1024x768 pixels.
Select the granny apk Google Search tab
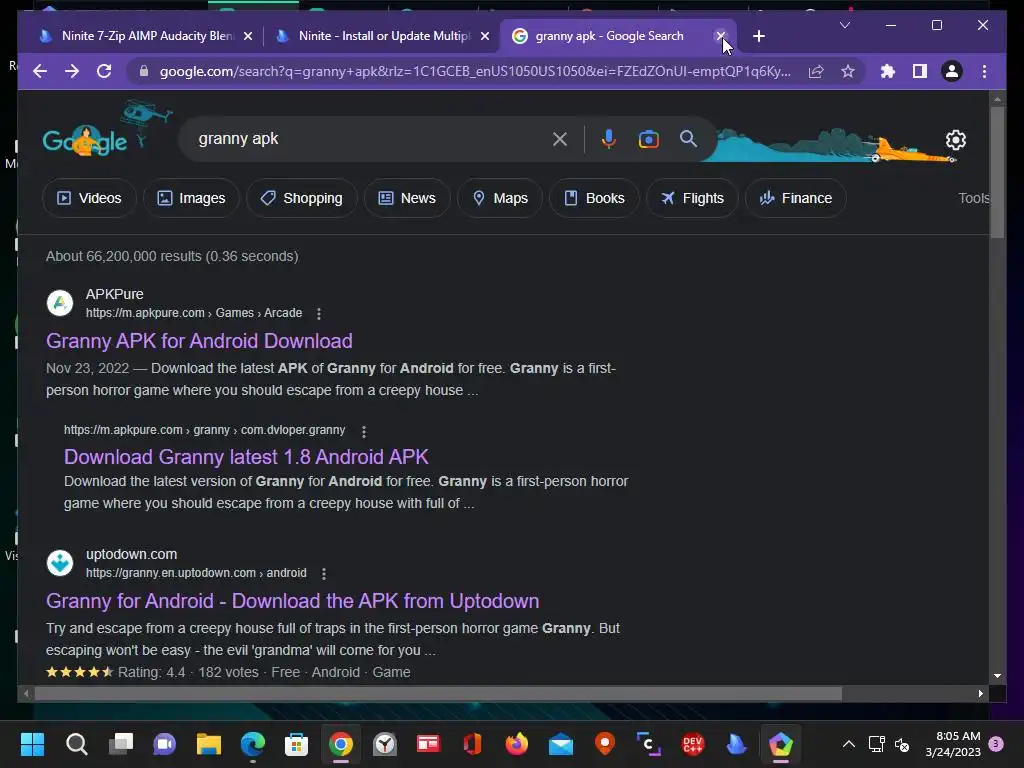pyautogui.click(x=607, y=36)
